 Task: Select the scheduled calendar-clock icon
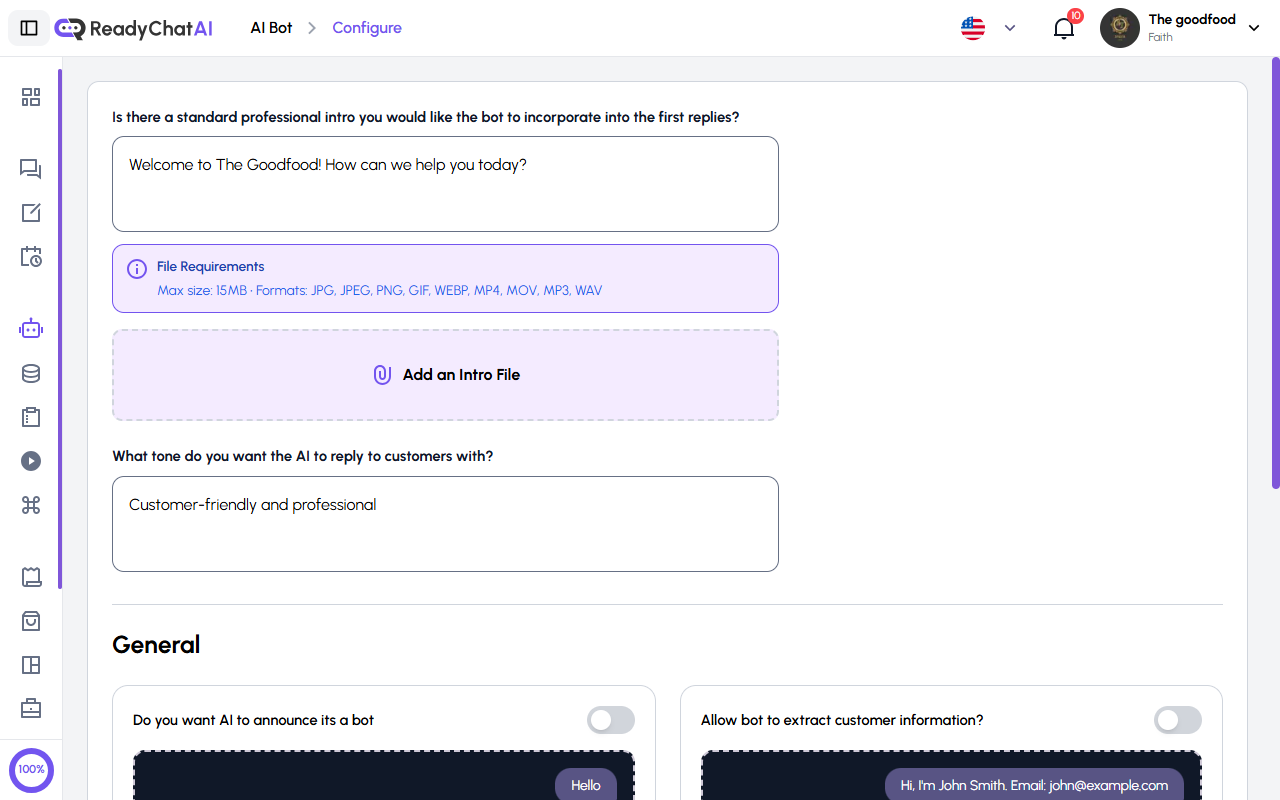pyautogui.click(x=30, y=257)
